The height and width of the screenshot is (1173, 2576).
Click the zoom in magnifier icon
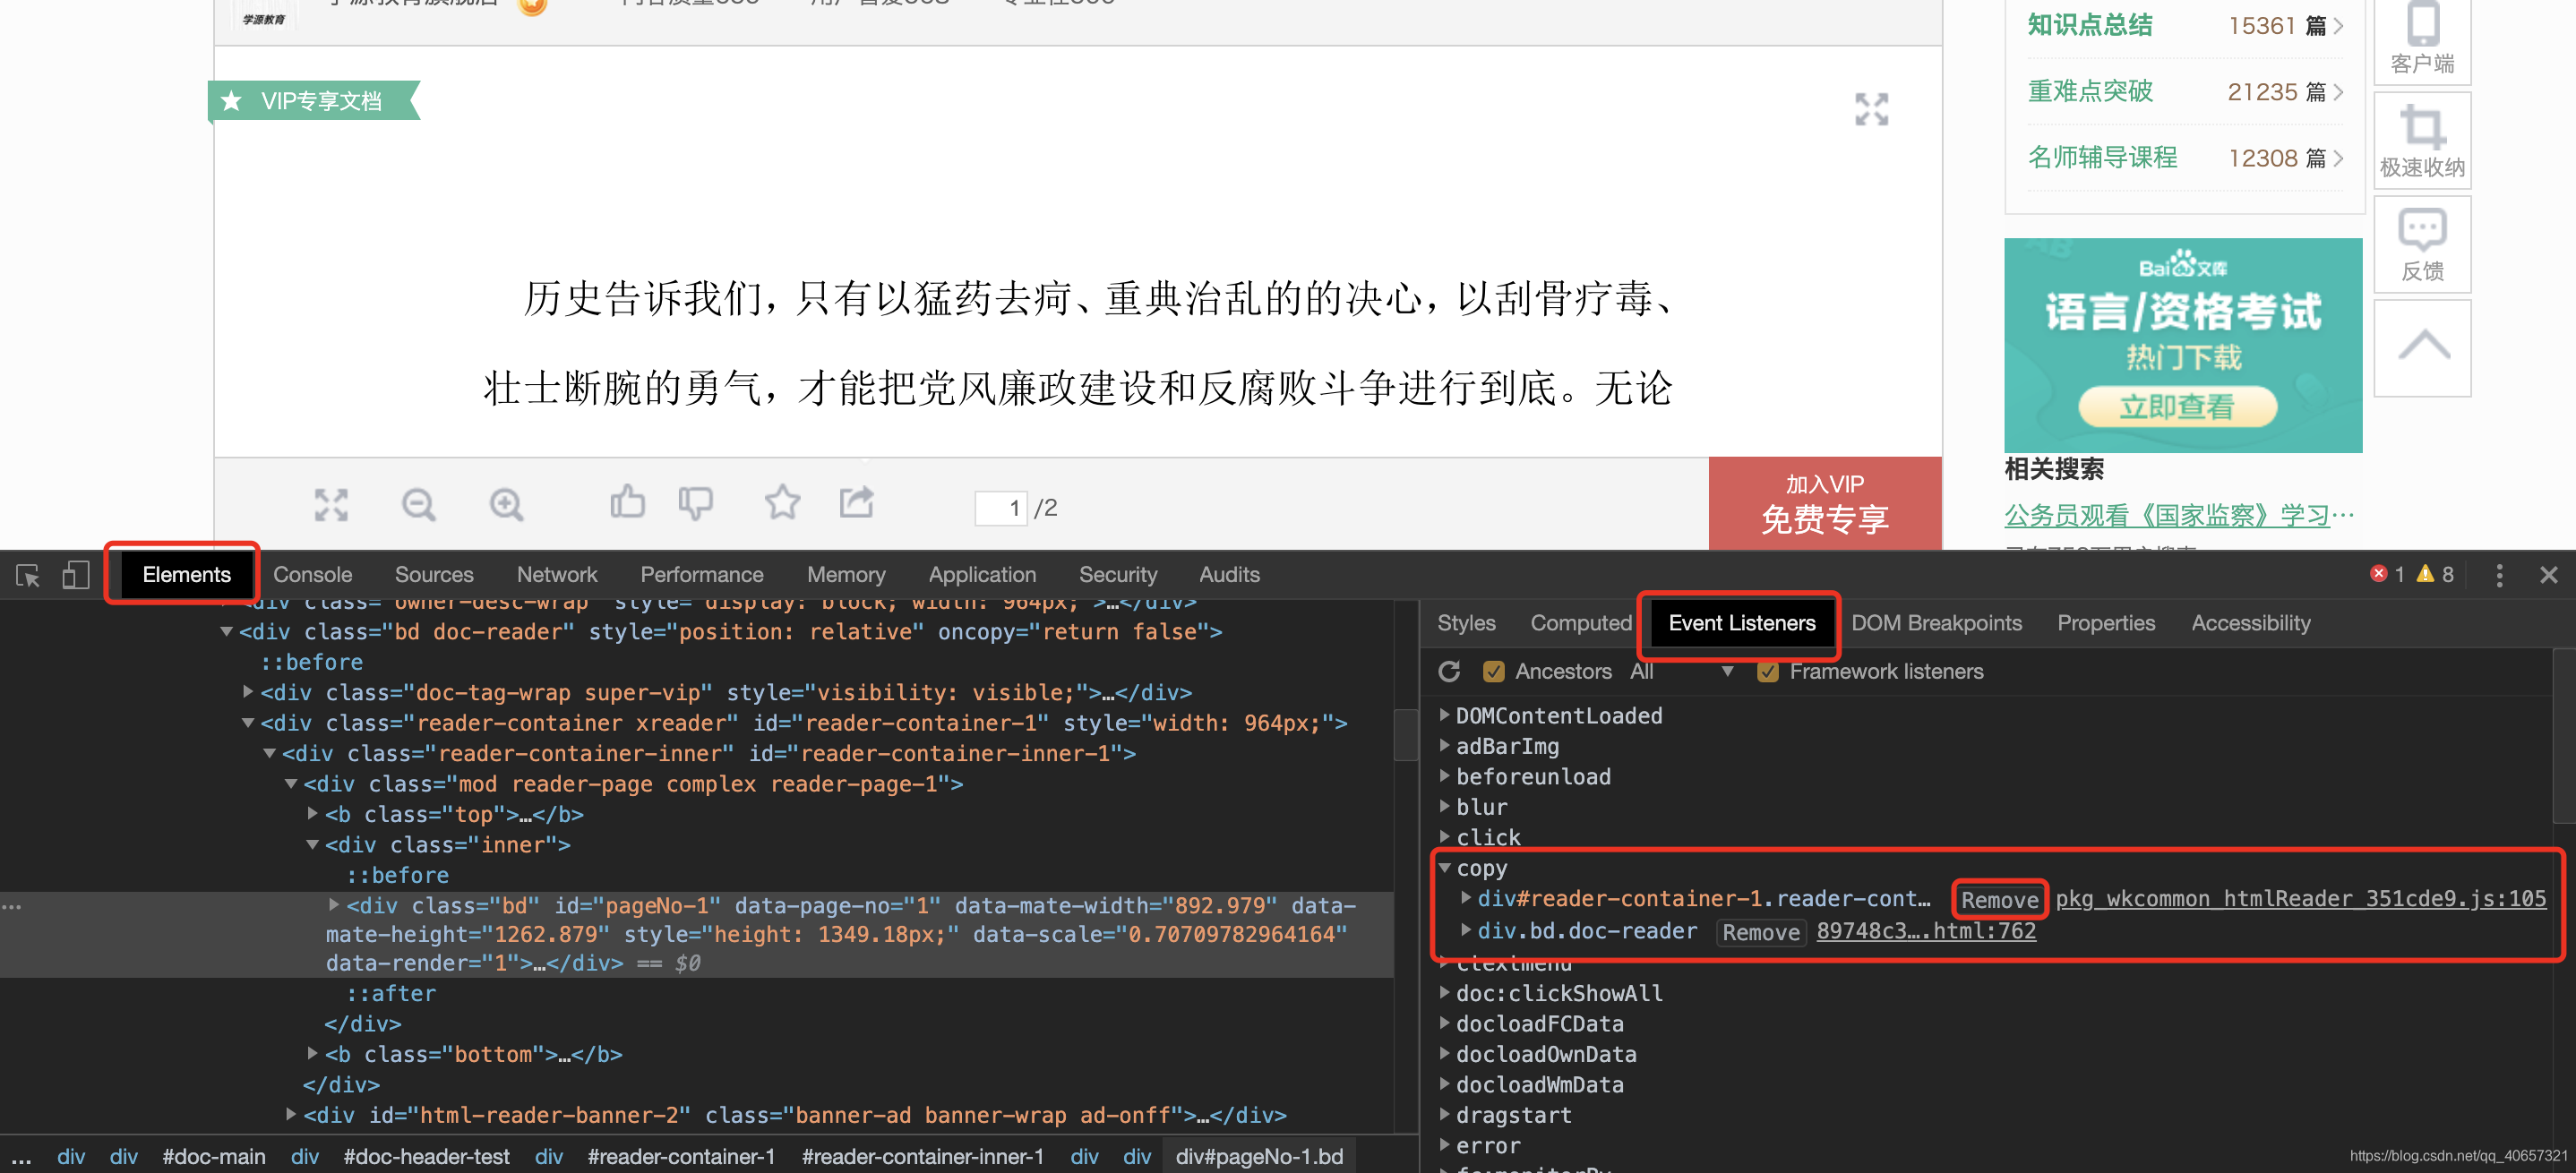[x=506, y=505]
